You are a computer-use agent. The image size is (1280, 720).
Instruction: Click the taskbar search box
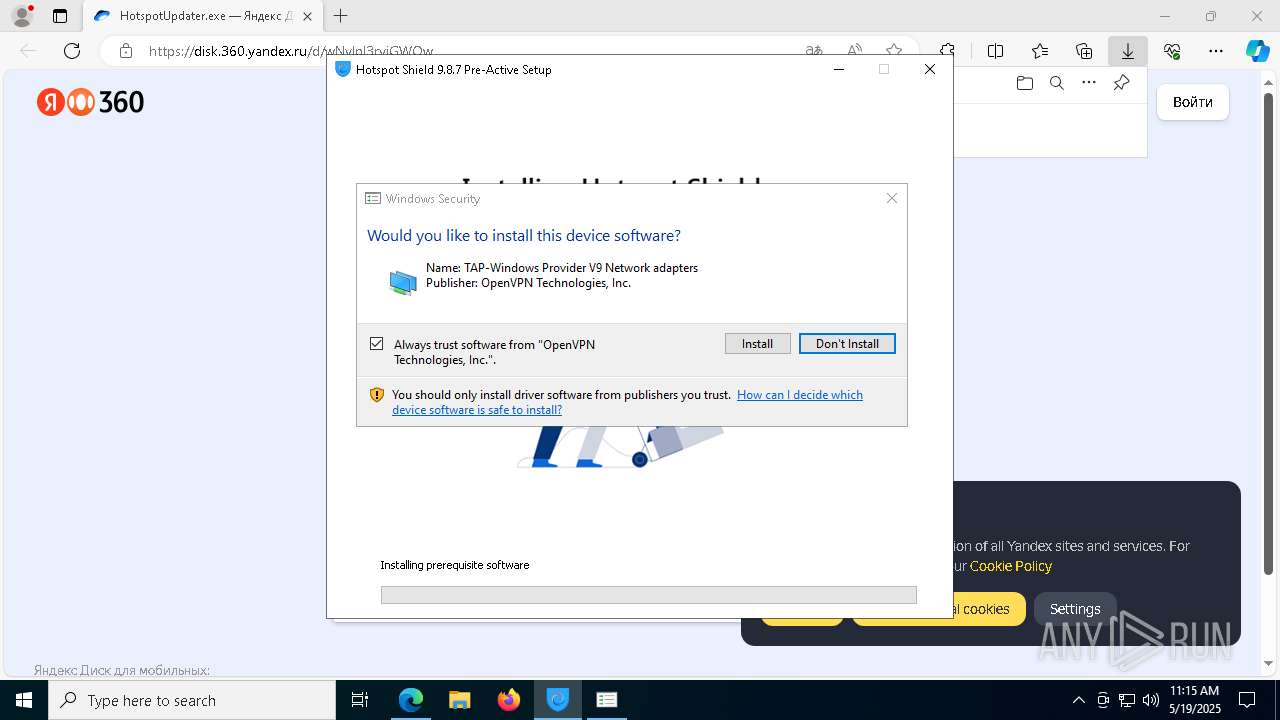click(x=192, y=700)
